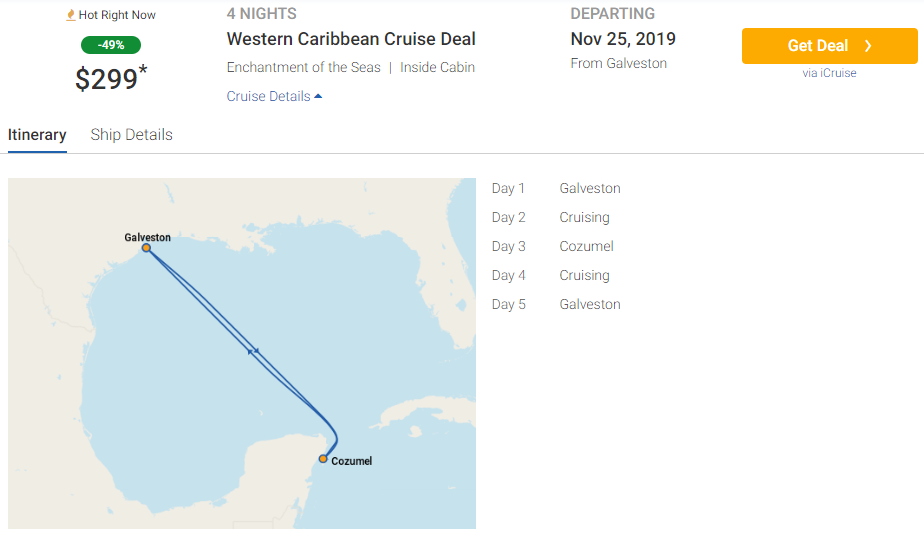Screen dimensions: 924x537
Task: Open the Western Caribbean Cruise Deal title
Action: (351, 39)
